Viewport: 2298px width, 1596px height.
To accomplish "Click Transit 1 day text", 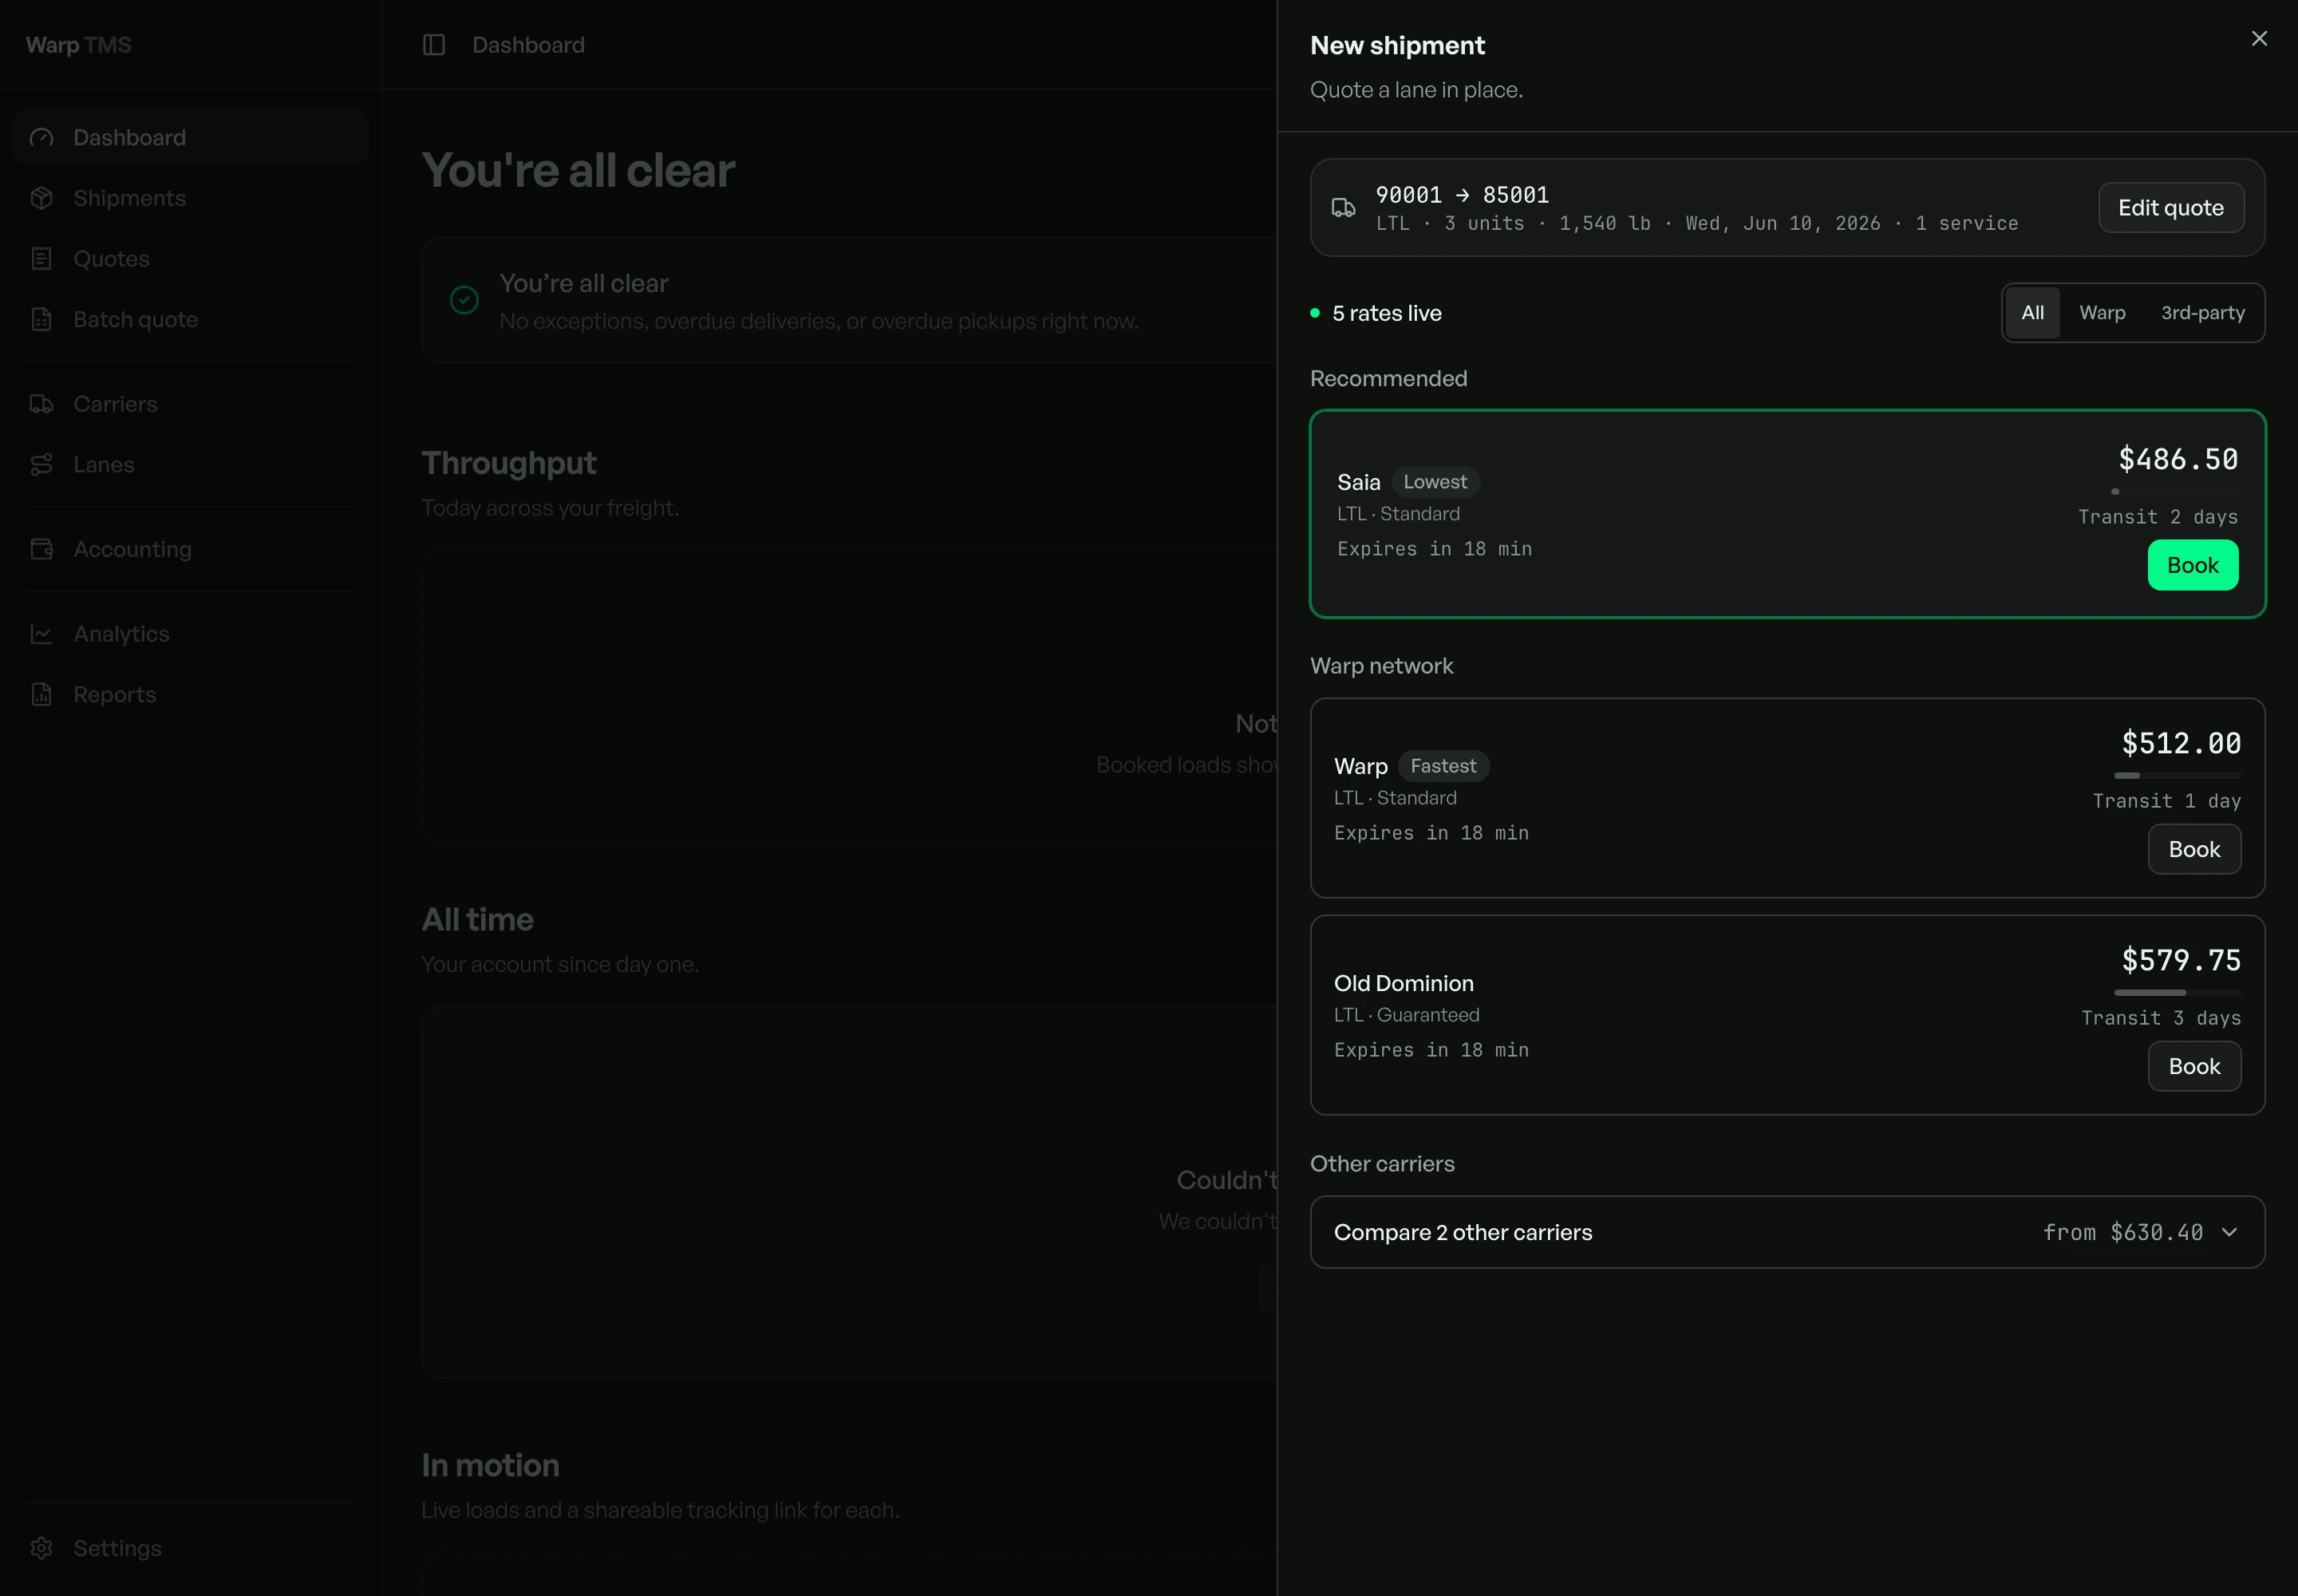I will (x=2167, y=801).
